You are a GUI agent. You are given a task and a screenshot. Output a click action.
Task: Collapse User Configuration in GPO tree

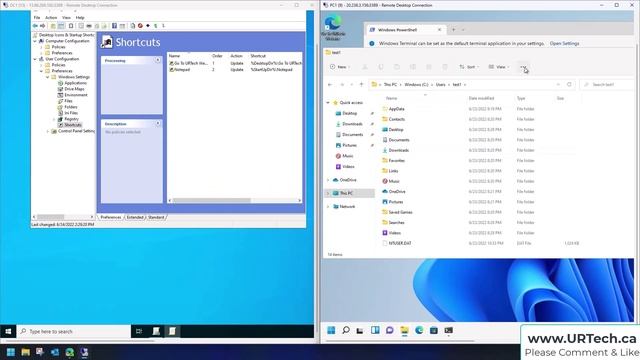pos(35,59)
